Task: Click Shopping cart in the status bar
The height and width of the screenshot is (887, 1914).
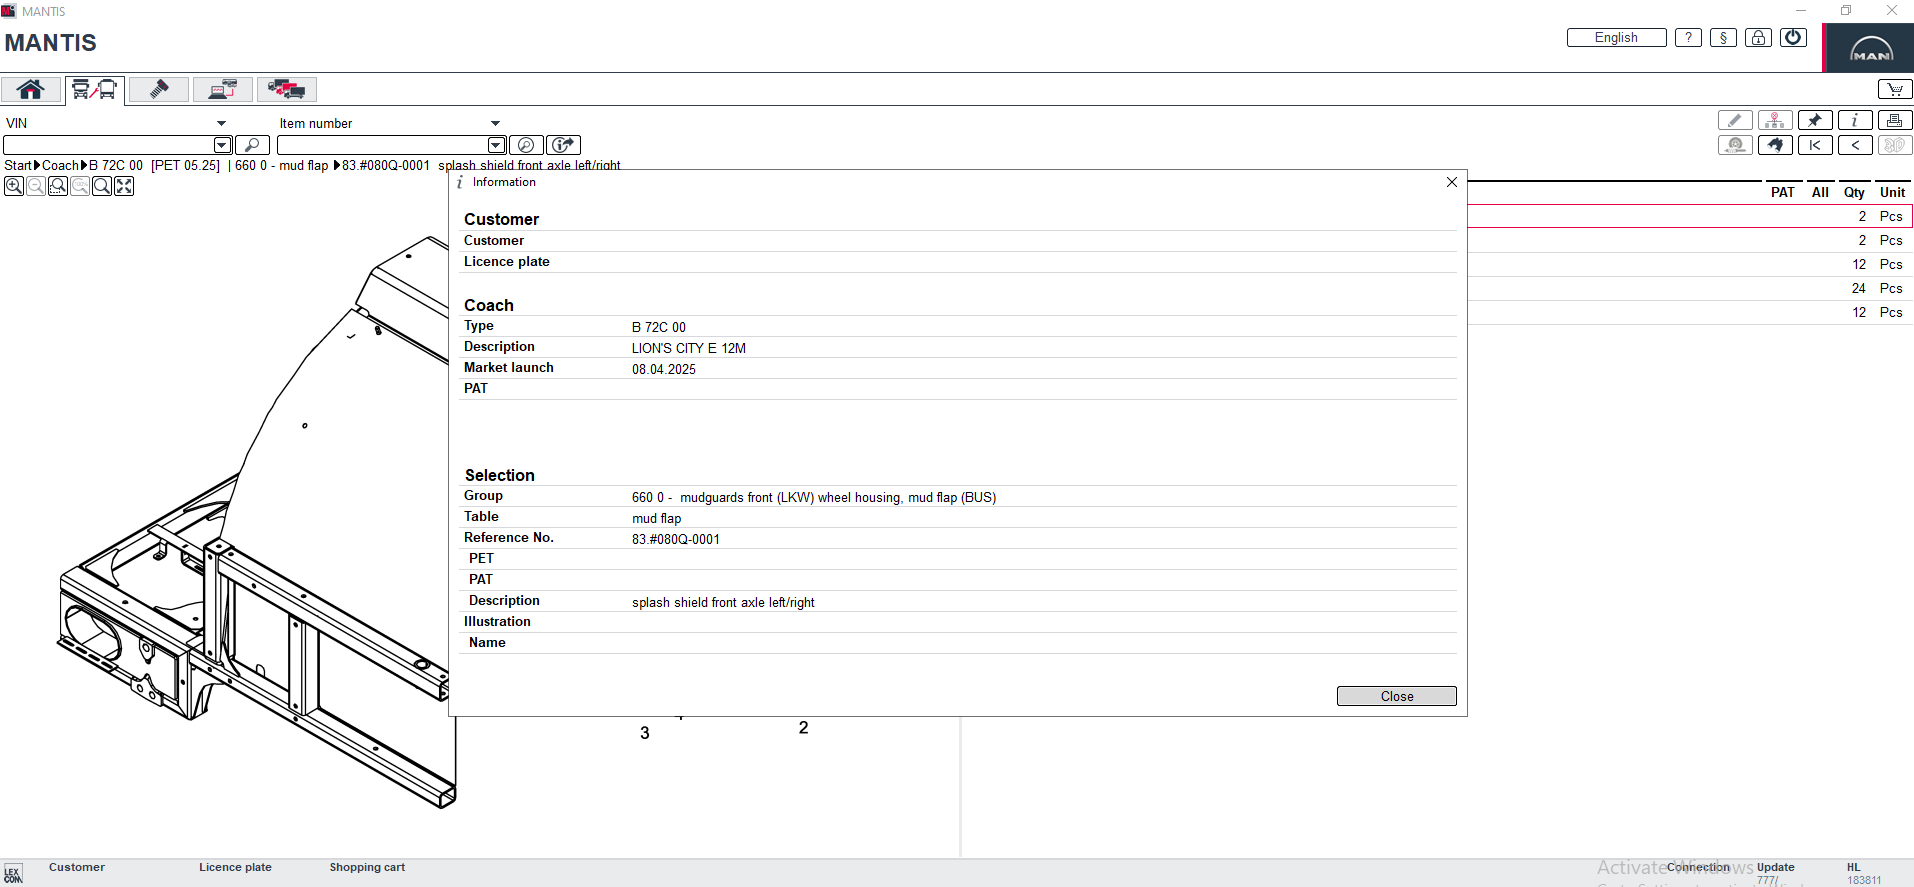Action: pos(367,867)
